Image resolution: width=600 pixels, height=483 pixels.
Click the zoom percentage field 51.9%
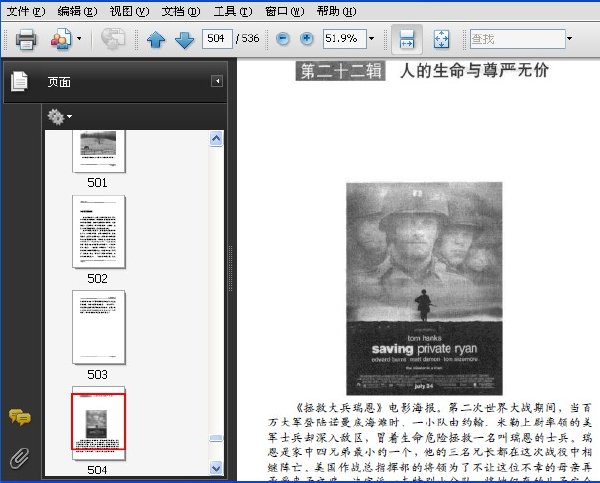344,39
